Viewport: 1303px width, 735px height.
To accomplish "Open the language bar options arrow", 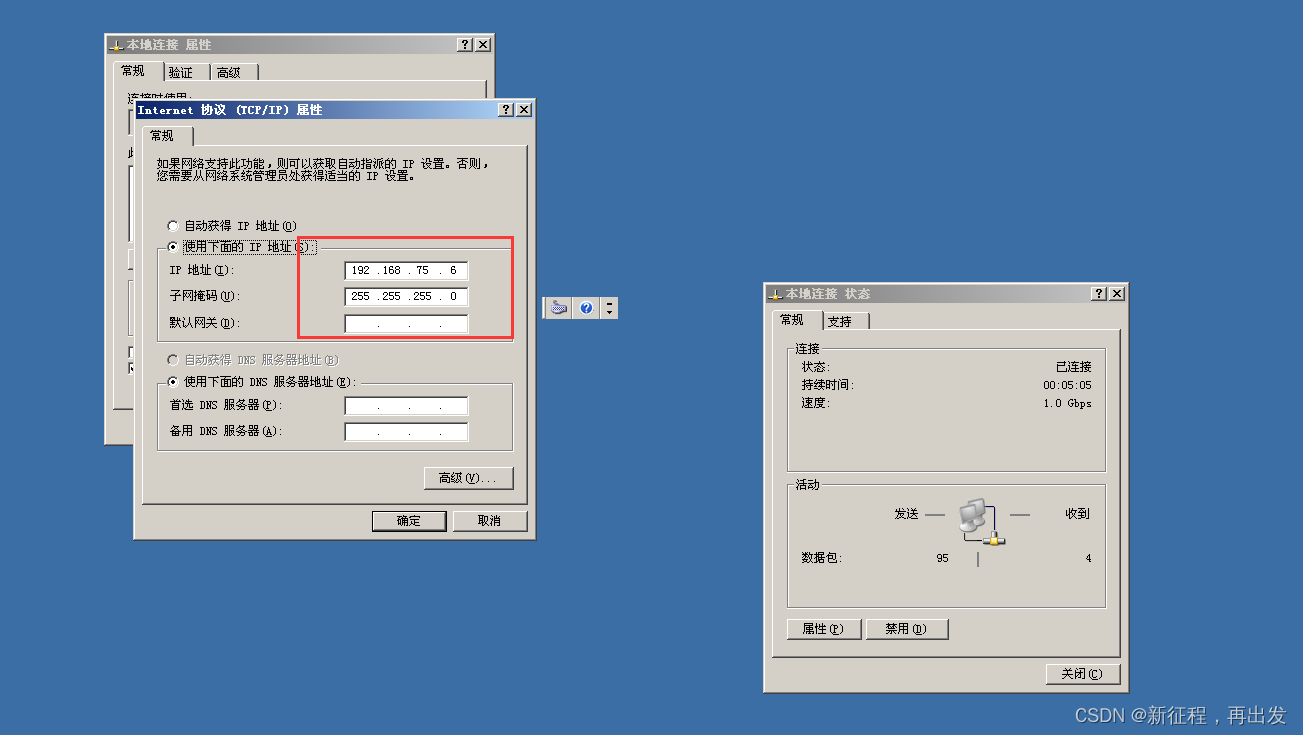I will pyautogui.click(x=609, y=313).
